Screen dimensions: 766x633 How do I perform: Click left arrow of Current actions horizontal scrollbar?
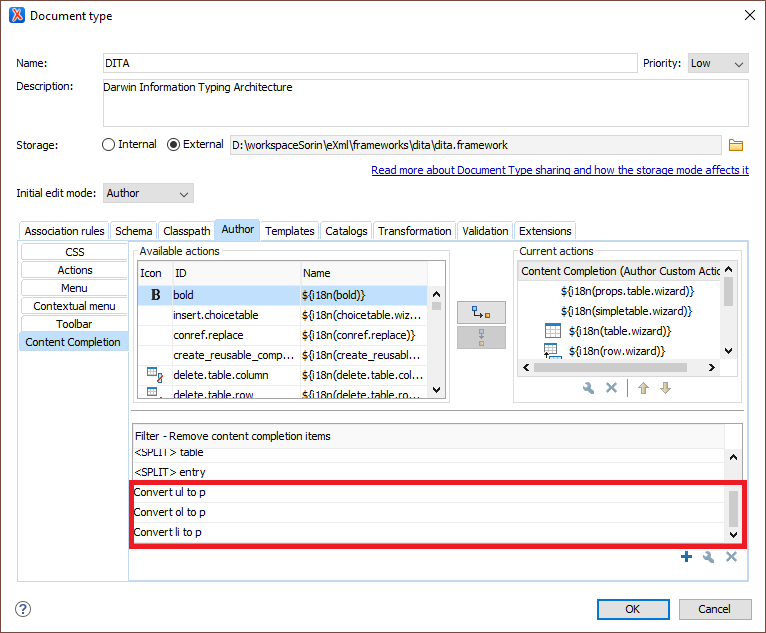point(526,367)
